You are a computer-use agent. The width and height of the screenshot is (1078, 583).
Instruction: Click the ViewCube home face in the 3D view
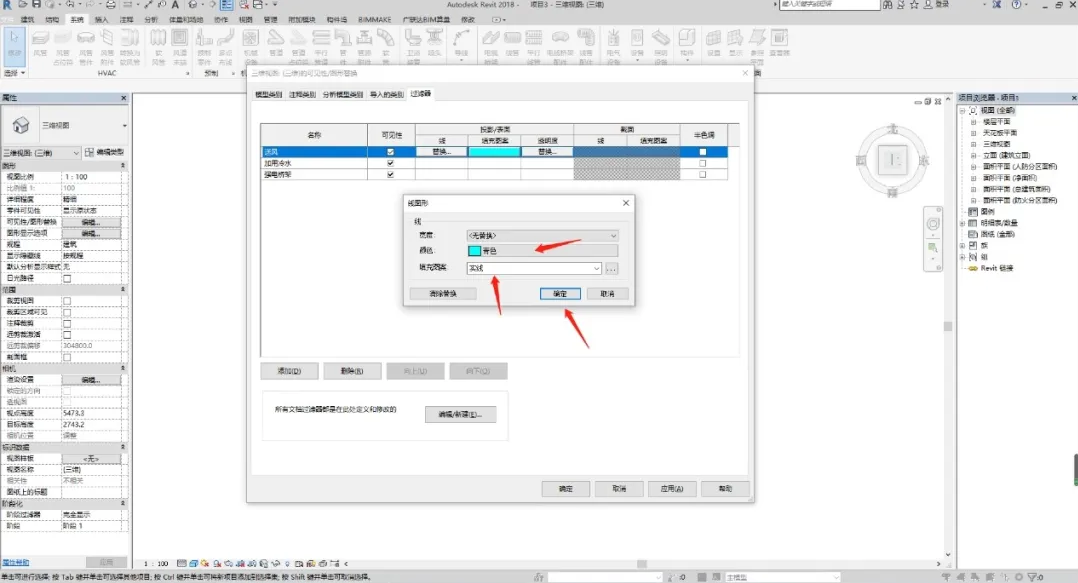892,160
